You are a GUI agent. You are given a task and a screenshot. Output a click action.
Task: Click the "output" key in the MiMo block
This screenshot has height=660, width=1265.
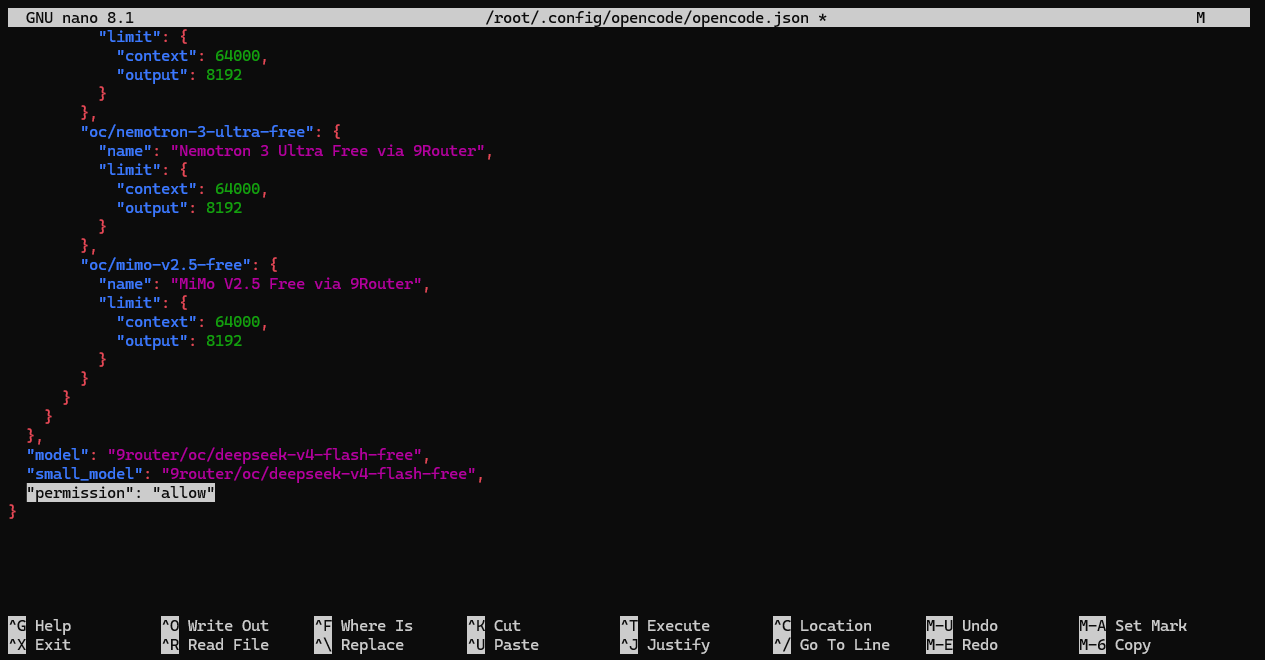(x=152, y=341)
